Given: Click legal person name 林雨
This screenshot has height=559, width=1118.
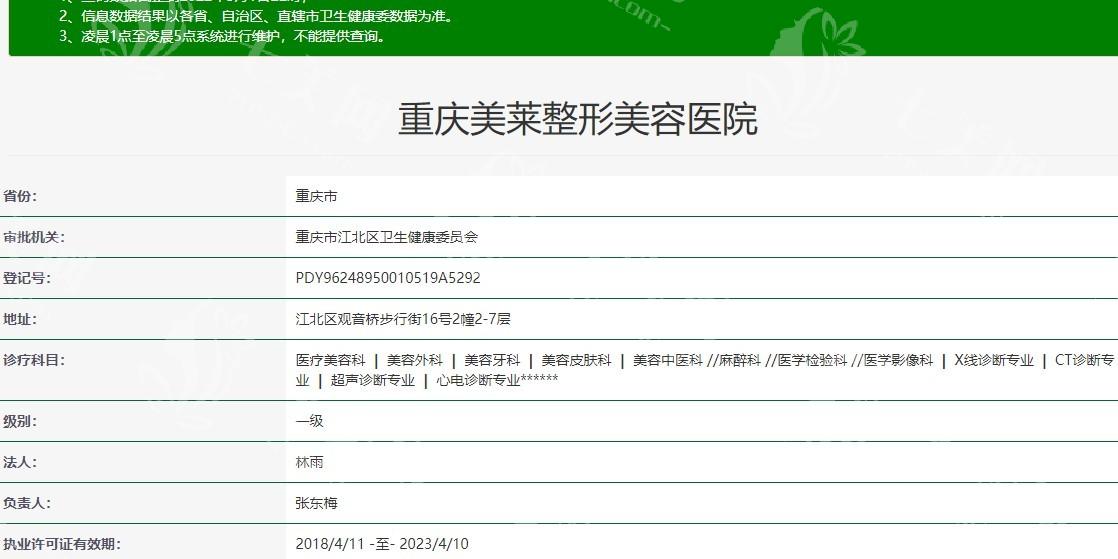Looking at the screenshot, I should [x=309, y=462].
